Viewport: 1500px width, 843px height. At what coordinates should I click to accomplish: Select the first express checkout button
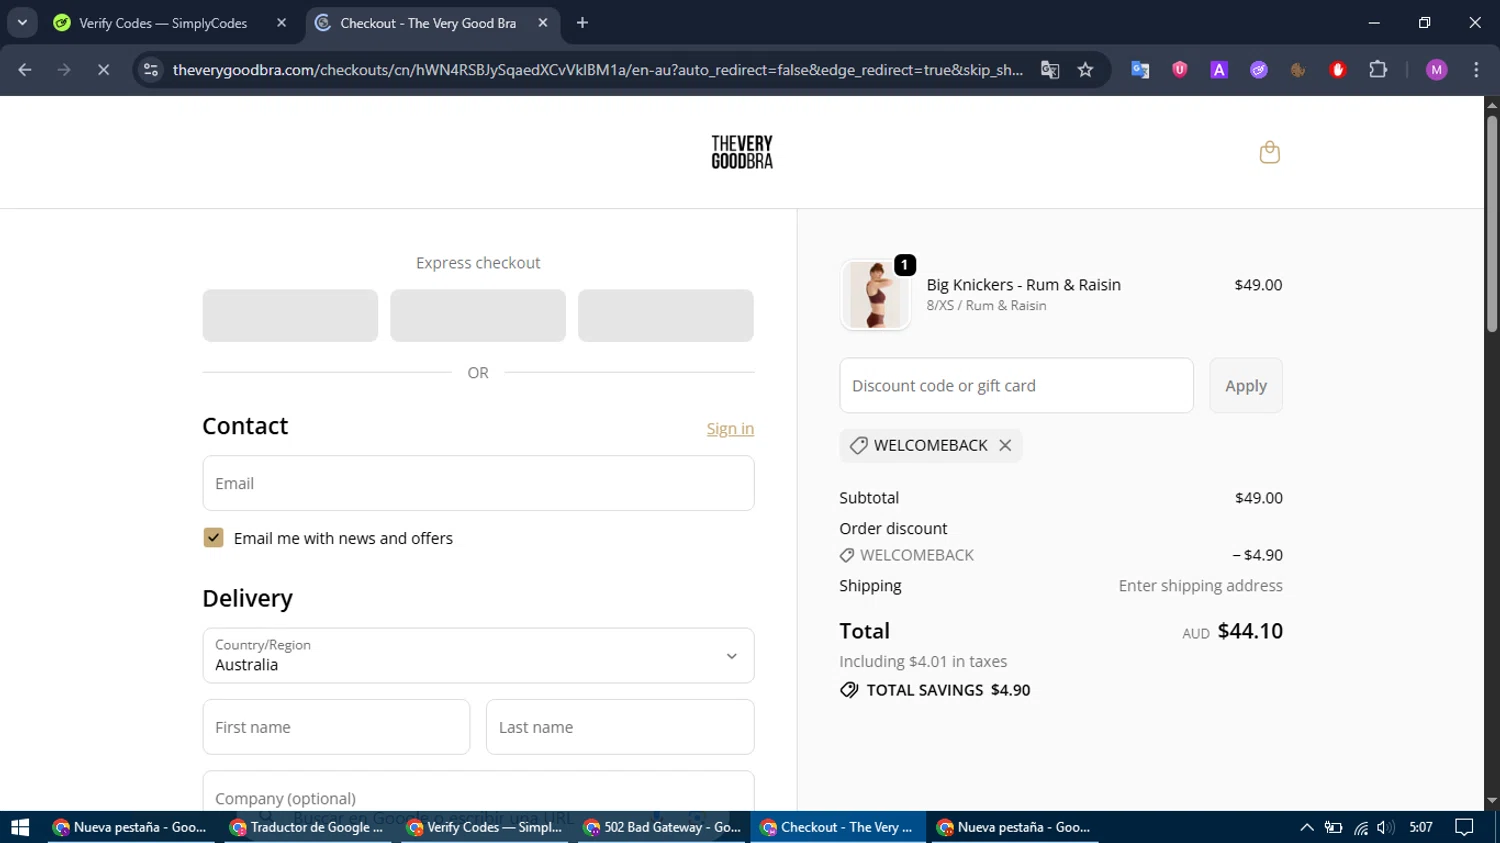click(x=290, y=315)
